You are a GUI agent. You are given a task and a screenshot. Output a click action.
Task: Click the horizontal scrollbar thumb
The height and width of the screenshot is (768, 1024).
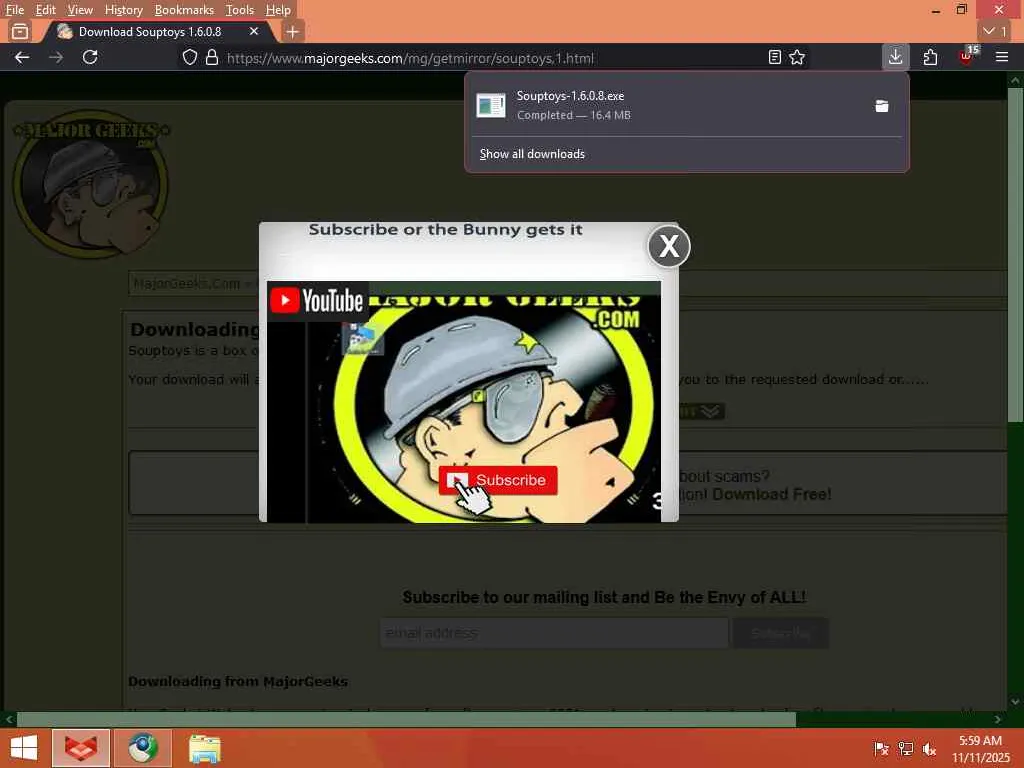pos(405,719)
